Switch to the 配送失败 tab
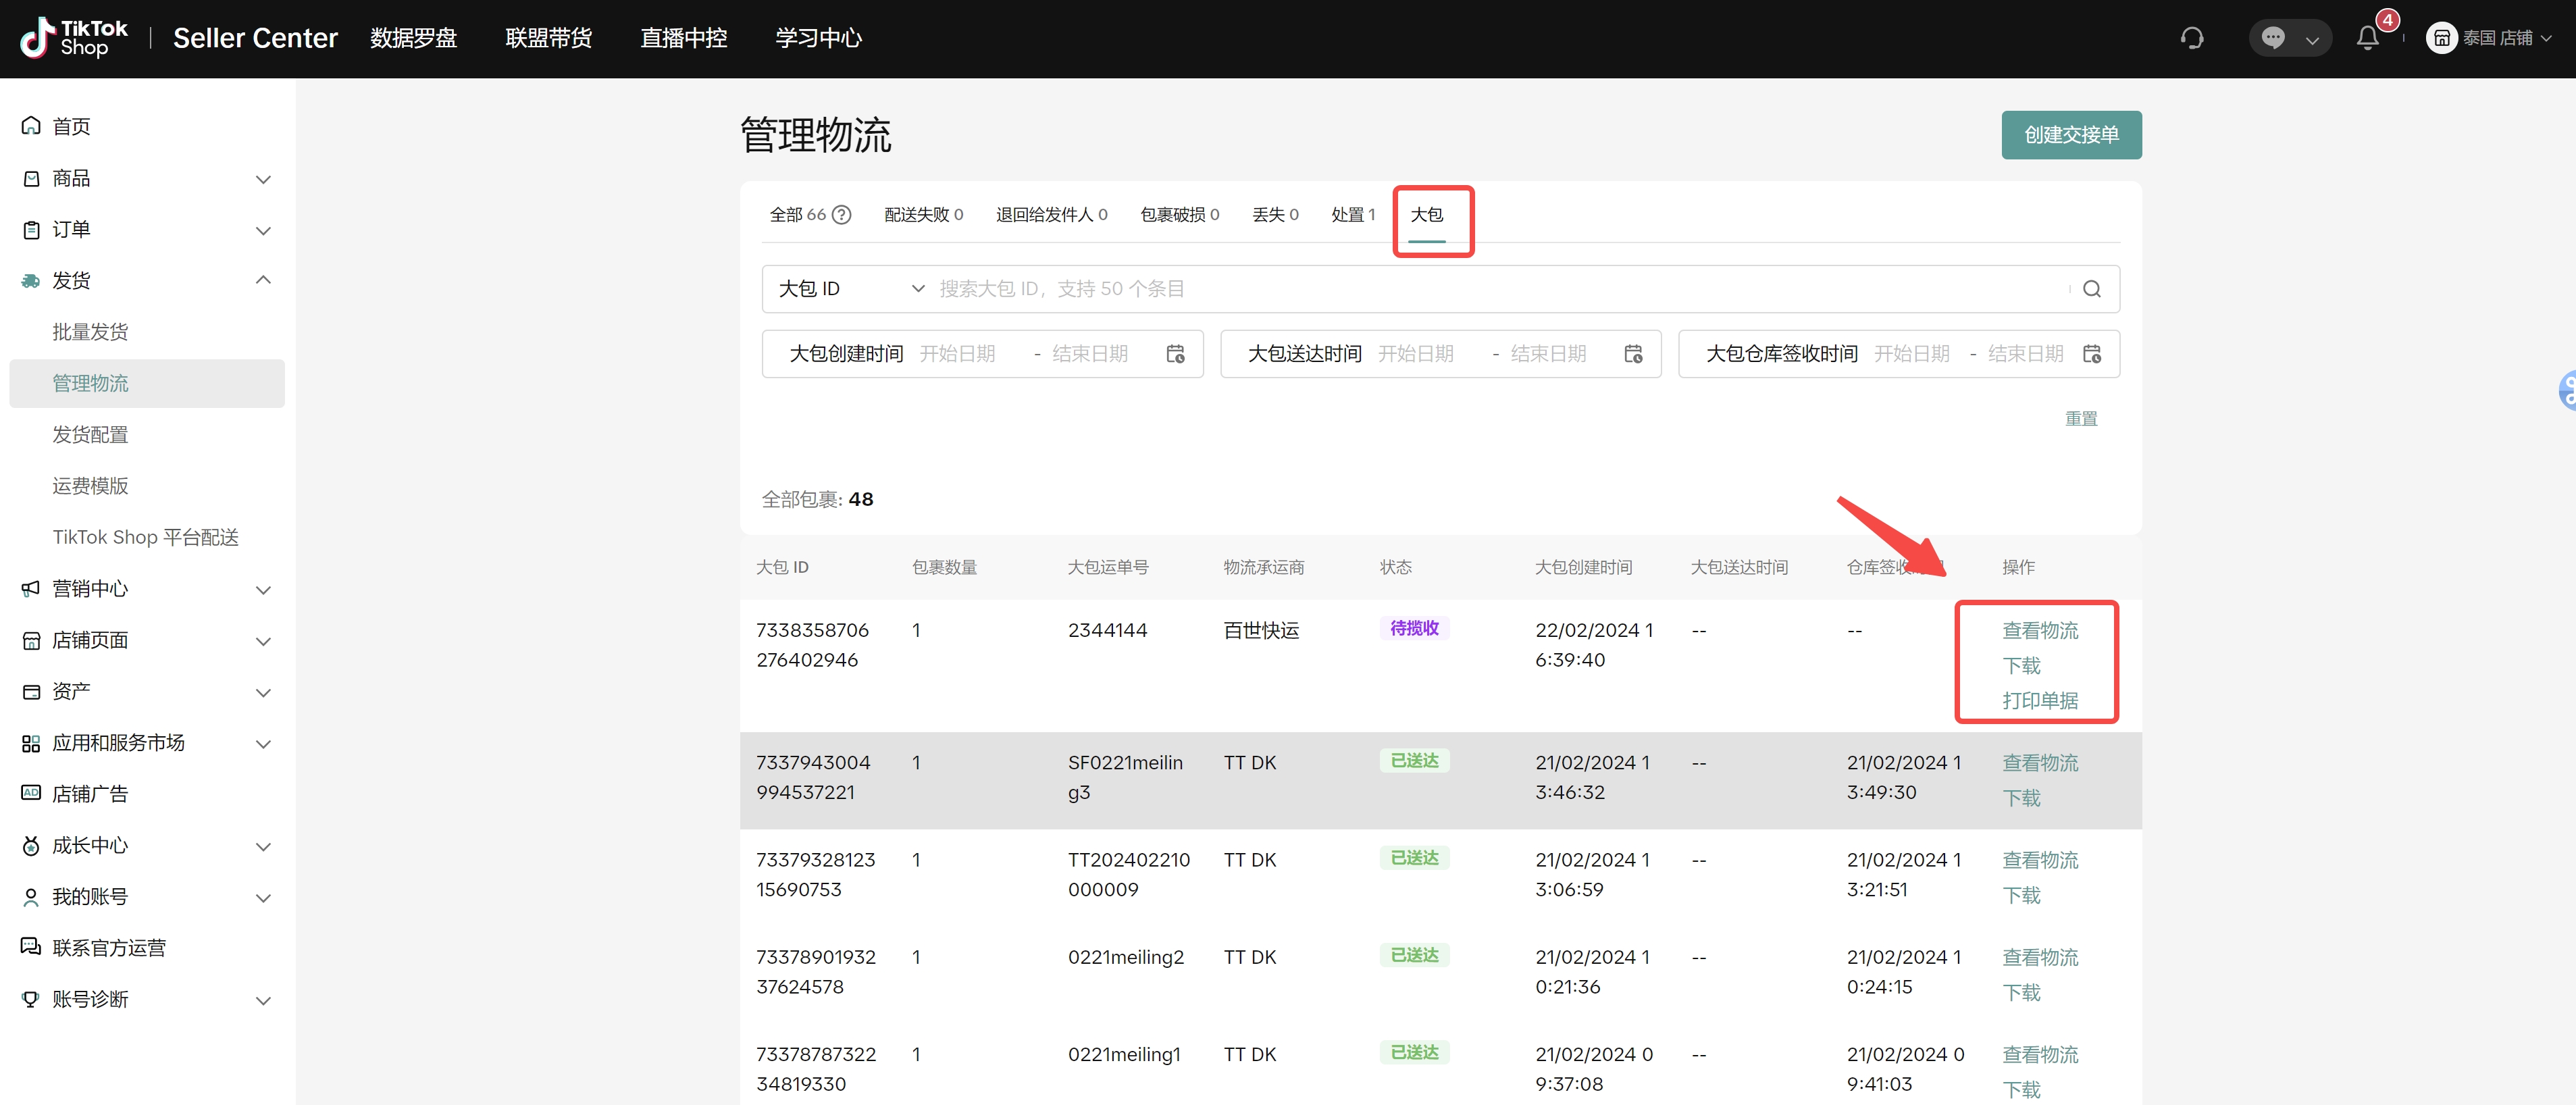The width and height of the screenshot is (2576, 1105). point(922,215)
